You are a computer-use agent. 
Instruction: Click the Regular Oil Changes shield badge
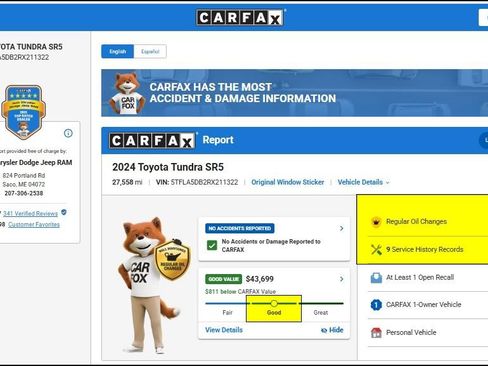click(x=173, y=259)
